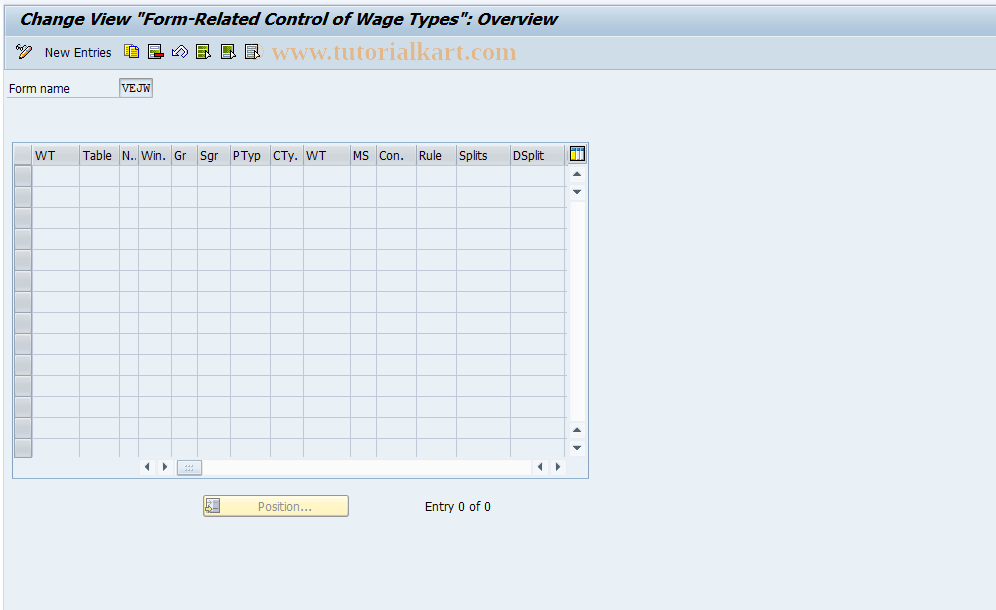Screen dimensions: 996x610
Task: Click leftmost left arrow of horizontal scrollbar
Action: (x=147, y=467)
